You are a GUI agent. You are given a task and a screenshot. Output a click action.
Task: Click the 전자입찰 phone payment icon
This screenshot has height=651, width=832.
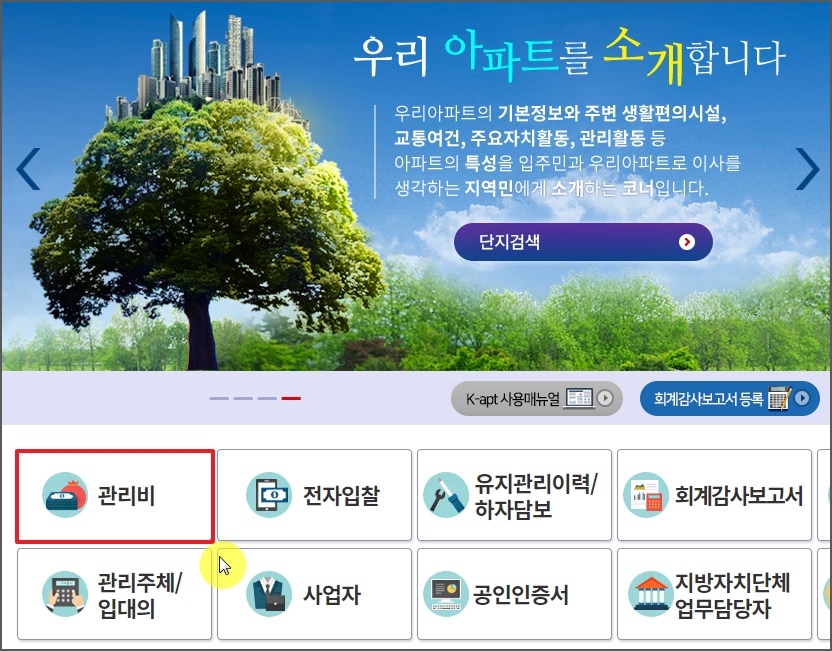point(269,495)
